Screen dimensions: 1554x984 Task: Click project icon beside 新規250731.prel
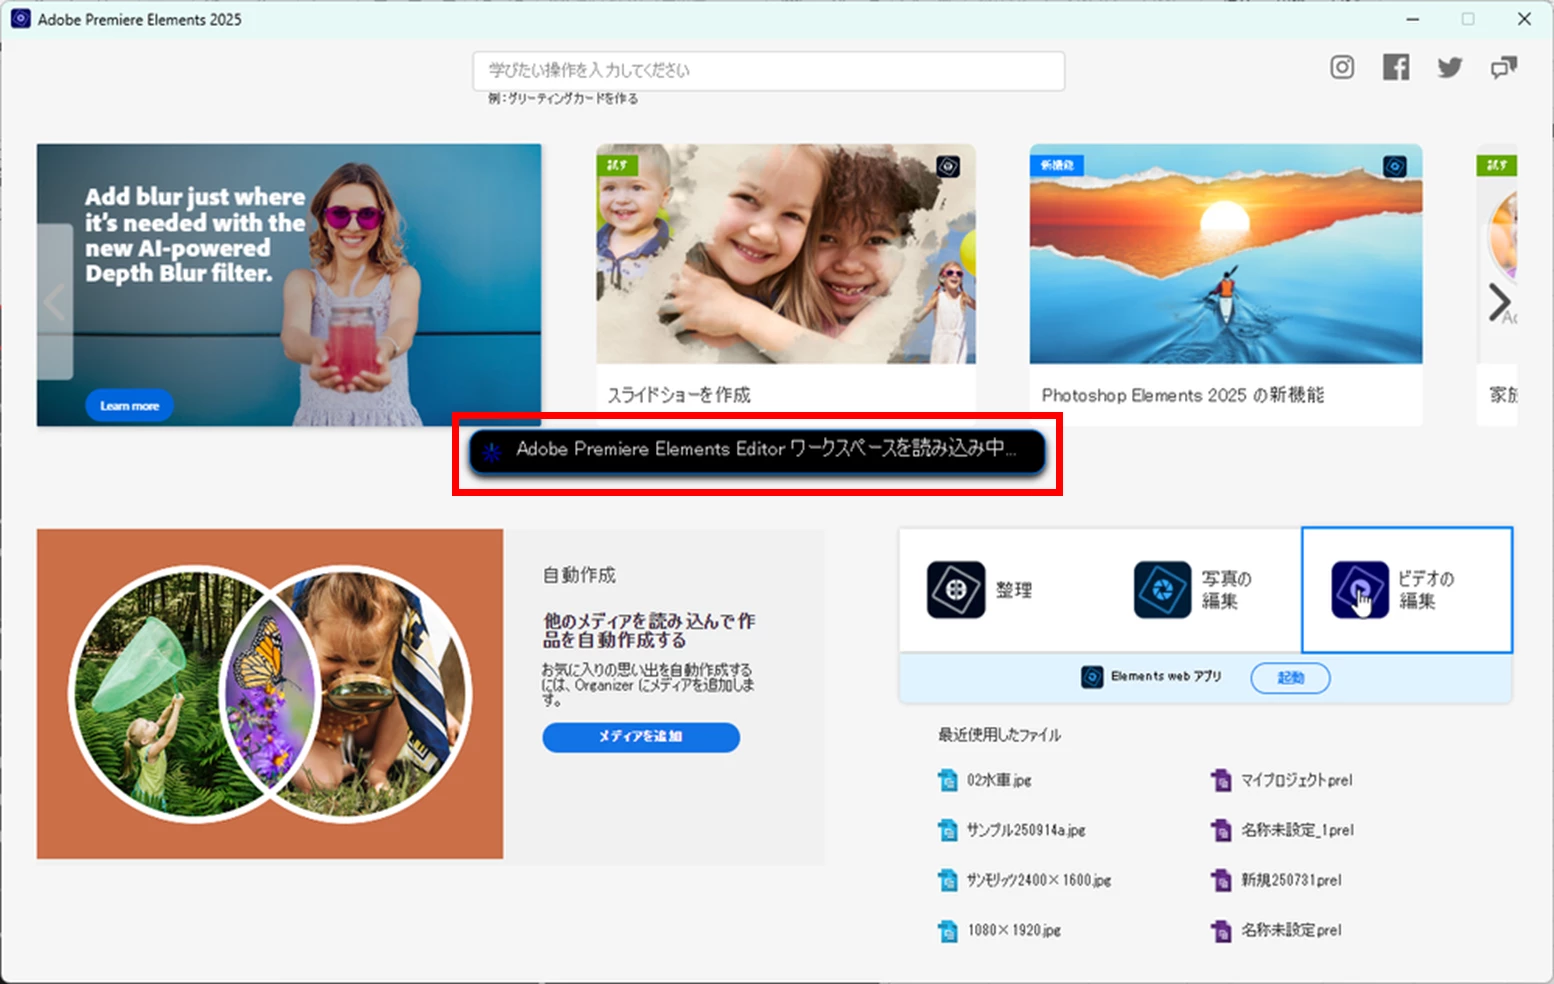[x=1221, y=880]
